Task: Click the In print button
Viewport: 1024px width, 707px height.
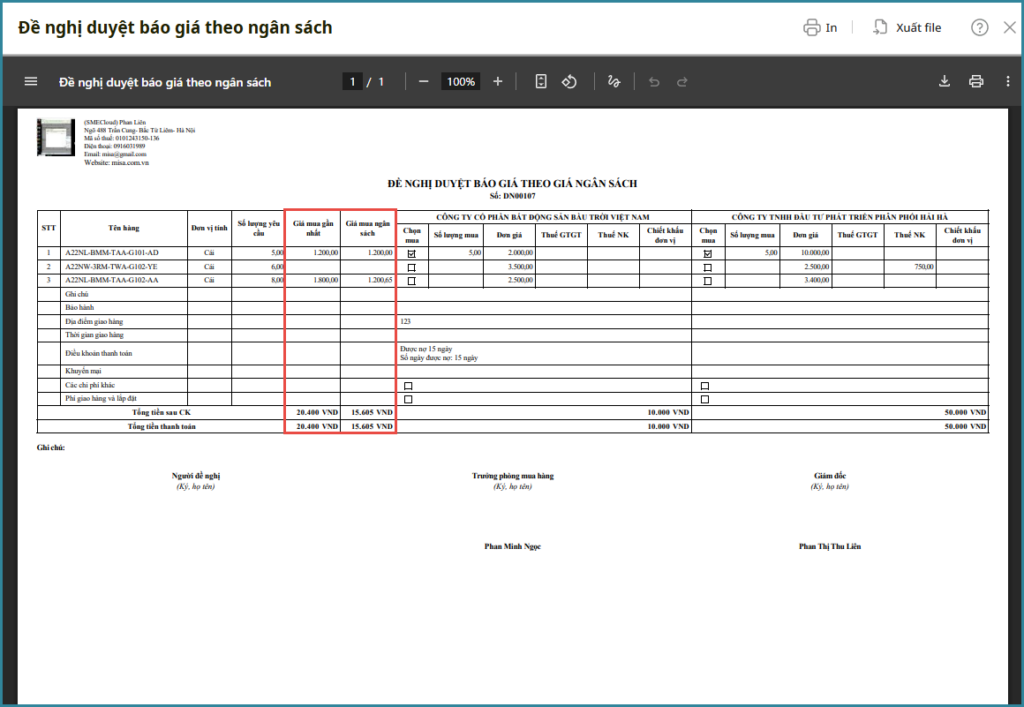Action: 820,28
